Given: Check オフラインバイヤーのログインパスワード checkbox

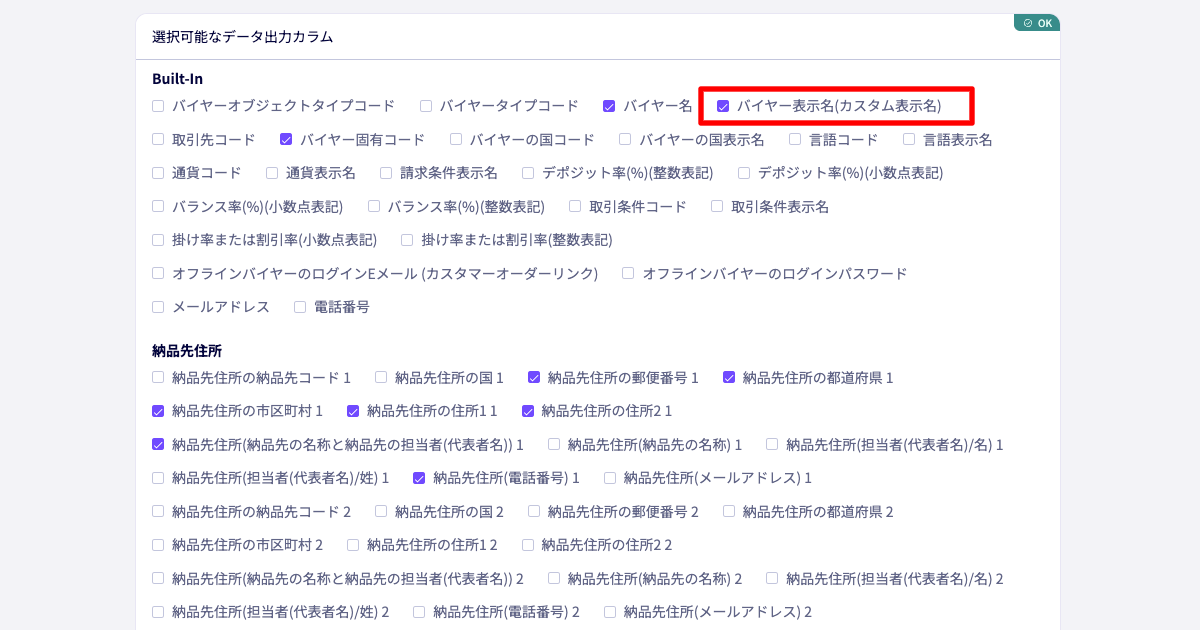Looking at the screenshot, I should 628,273.
